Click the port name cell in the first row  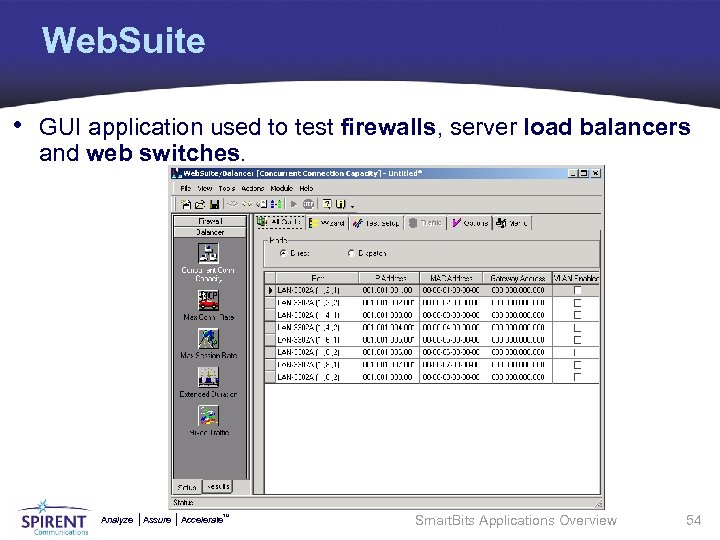[317, 290]
